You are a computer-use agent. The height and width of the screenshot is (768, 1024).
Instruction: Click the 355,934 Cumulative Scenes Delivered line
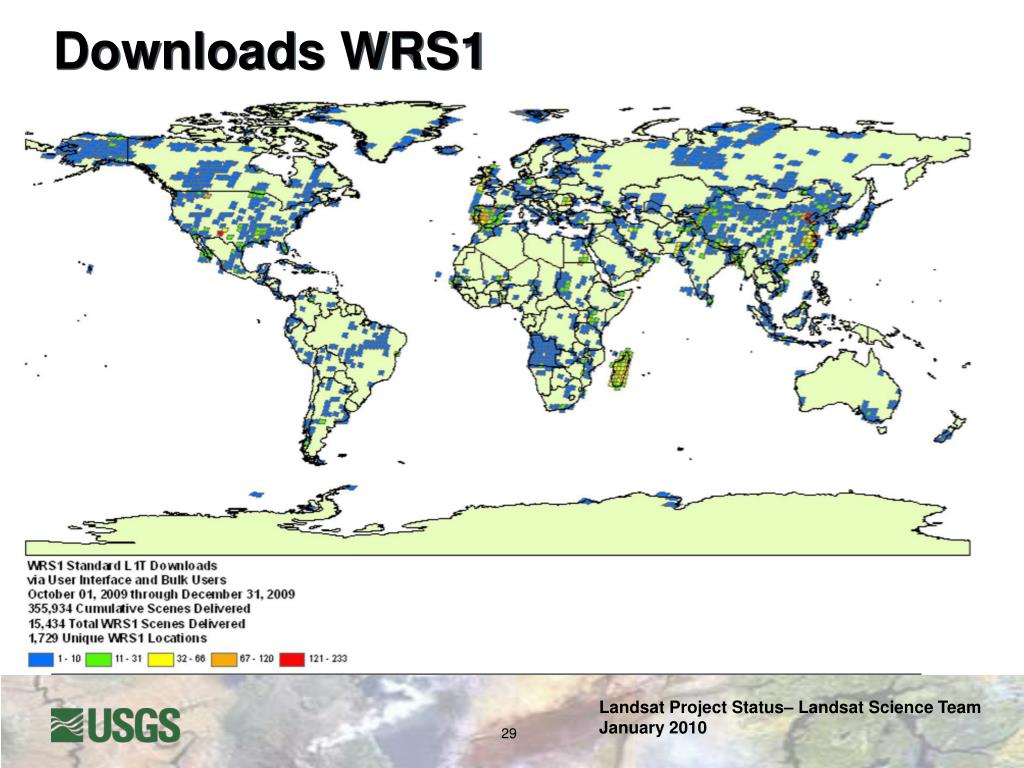click(x=138, y=609)
